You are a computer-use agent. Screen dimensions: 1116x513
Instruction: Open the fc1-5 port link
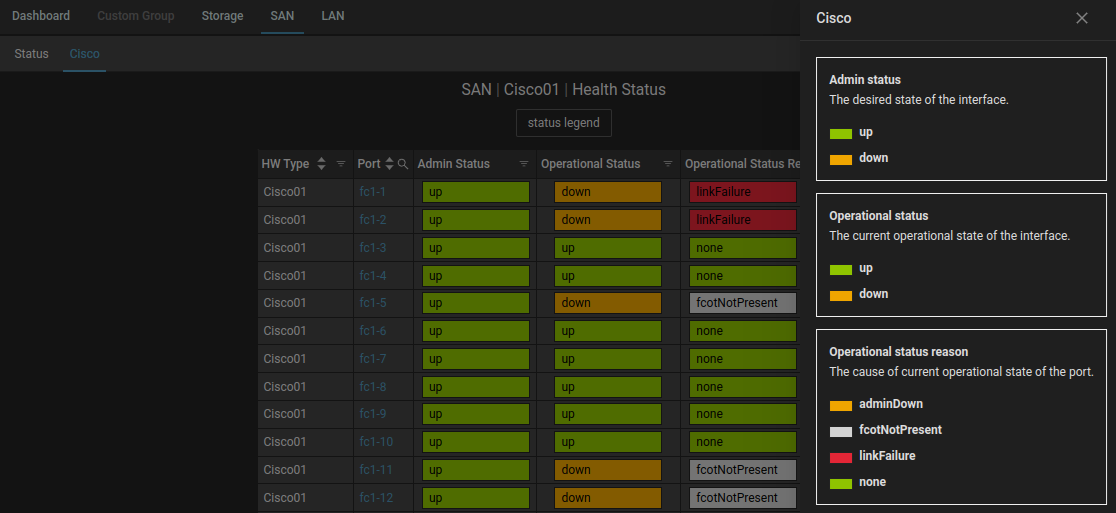click(374, 303)
